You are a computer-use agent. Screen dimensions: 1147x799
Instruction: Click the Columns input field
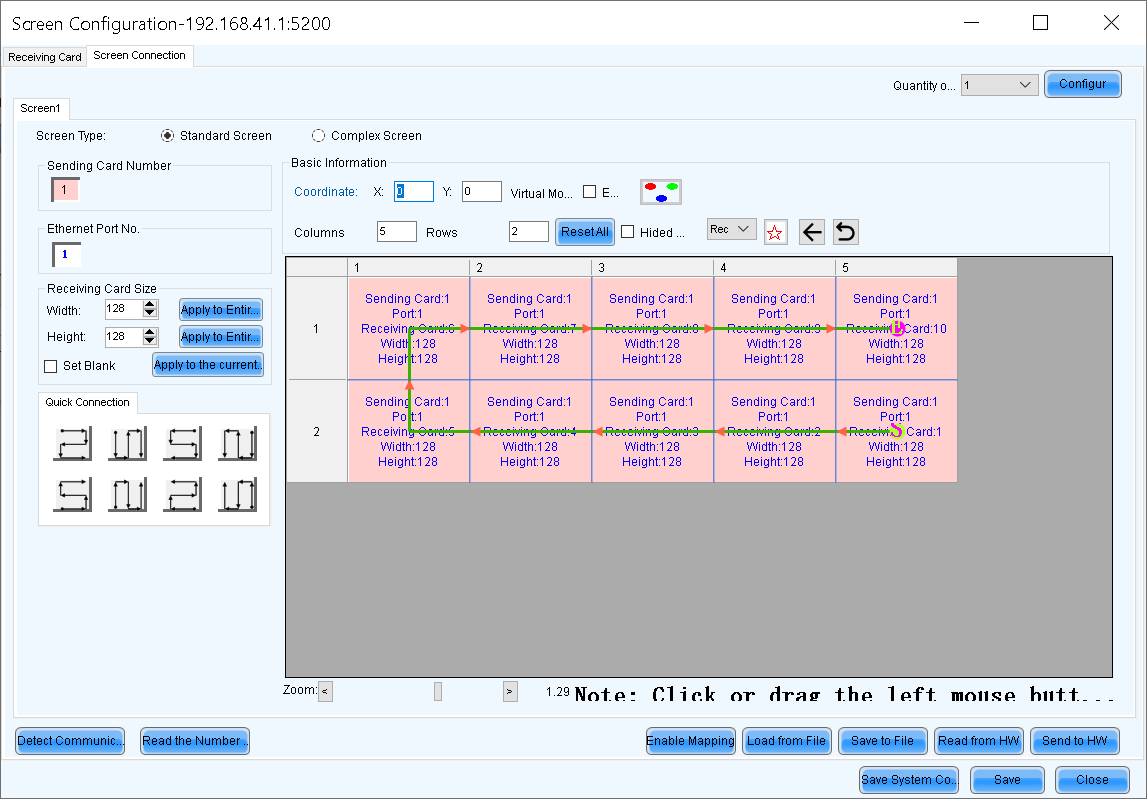coord(396,231)
